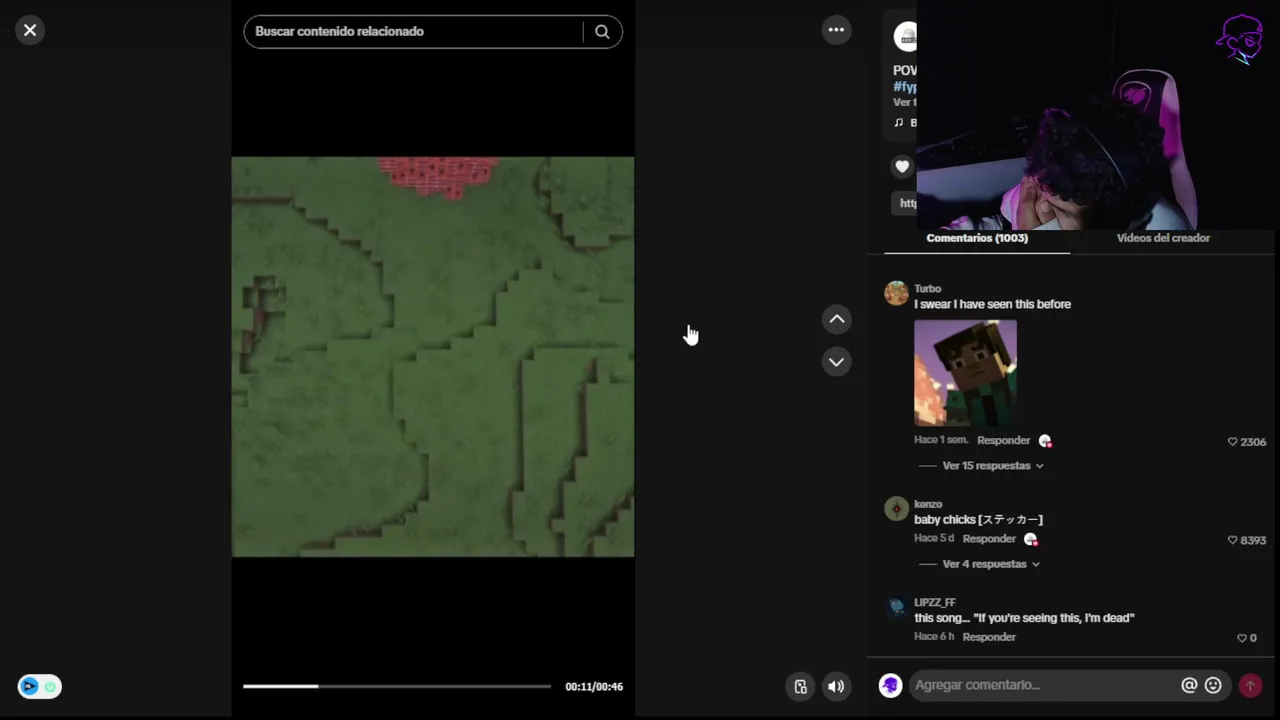The image size is (1280, 720).
Task: Go to next video with down arrow
Action: click(x=836, y=362)
